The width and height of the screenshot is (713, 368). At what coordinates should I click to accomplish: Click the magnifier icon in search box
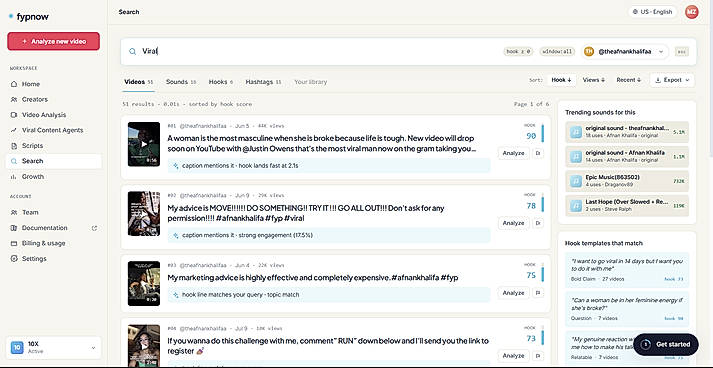click(x=132, y=51)
